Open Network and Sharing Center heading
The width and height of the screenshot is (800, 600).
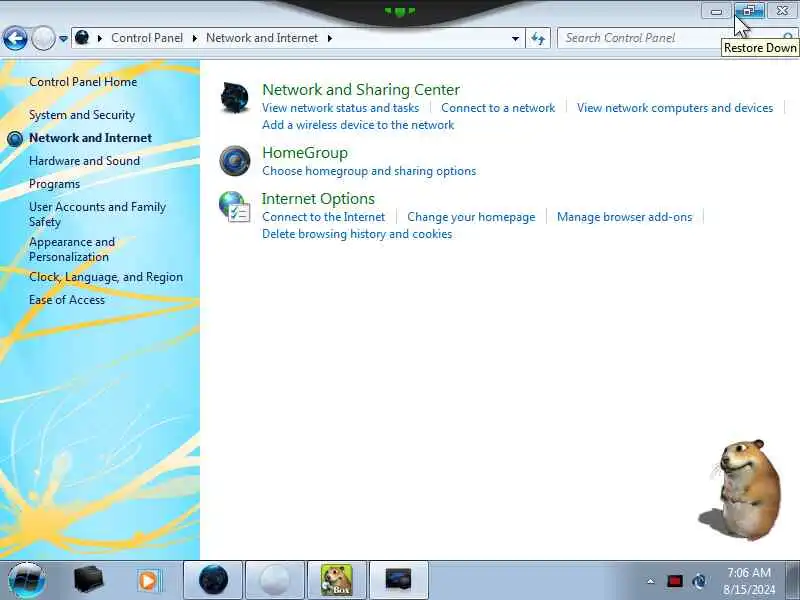click(361, 89)
